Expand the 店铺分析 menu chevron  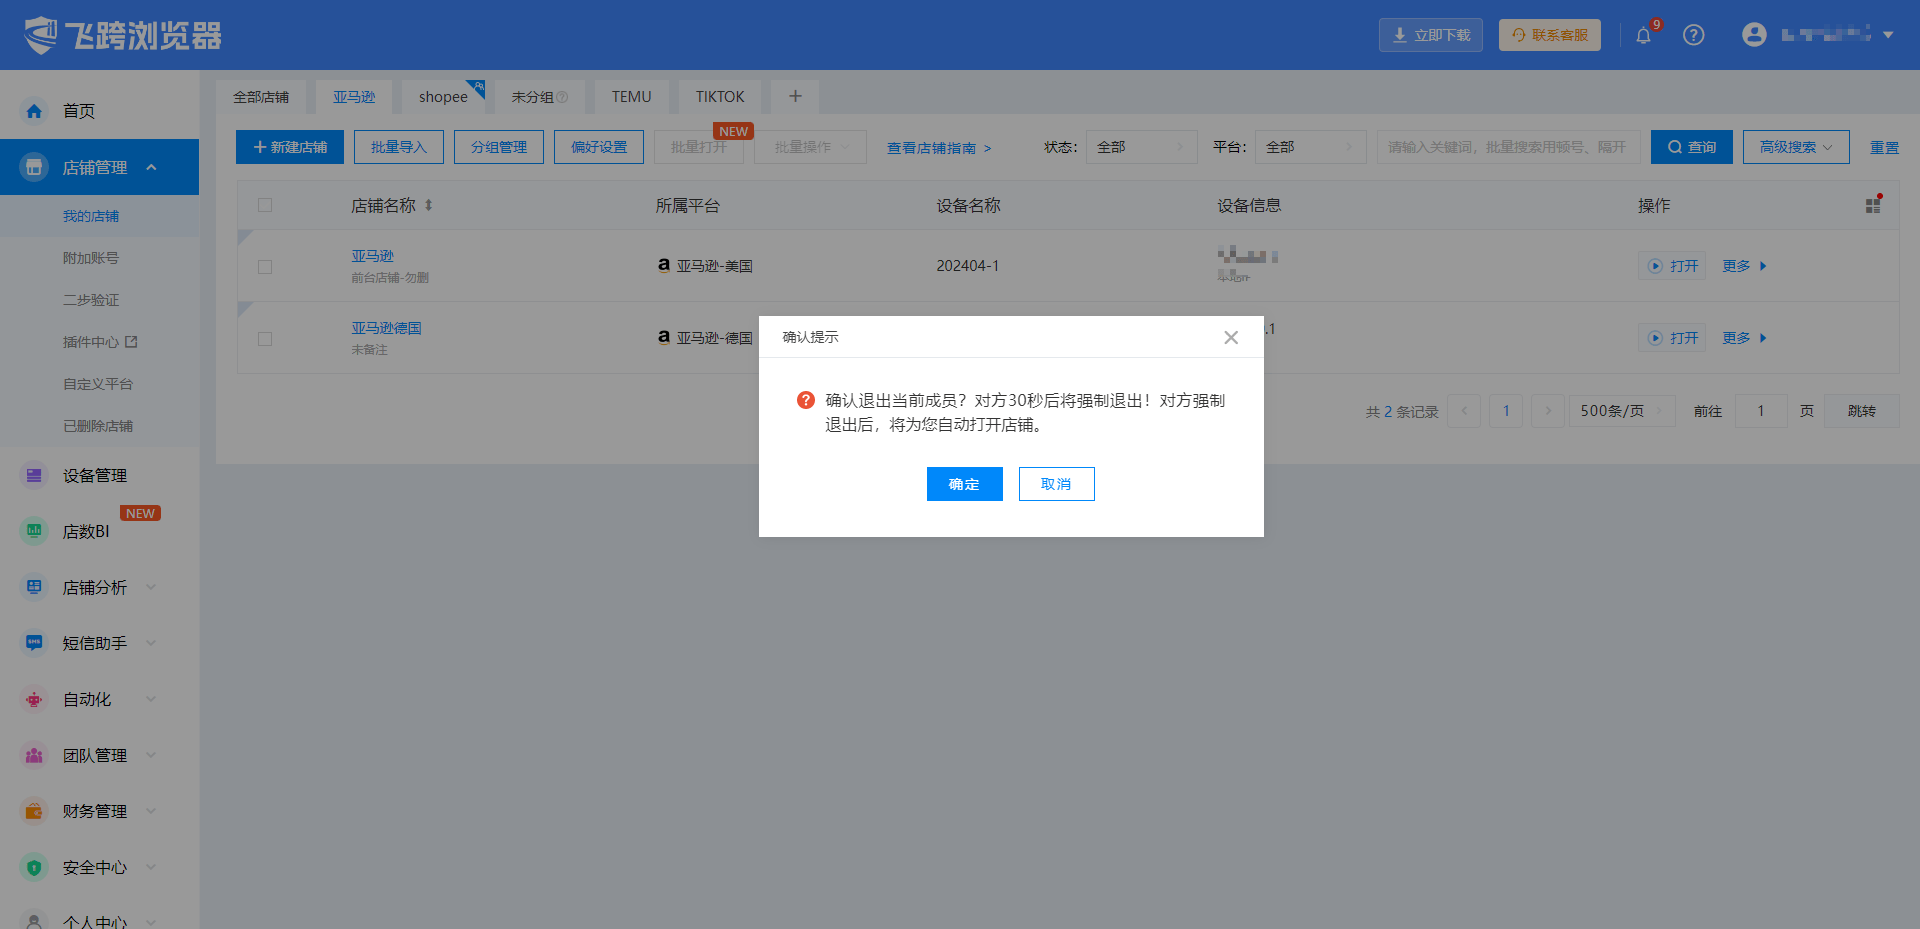151,587
